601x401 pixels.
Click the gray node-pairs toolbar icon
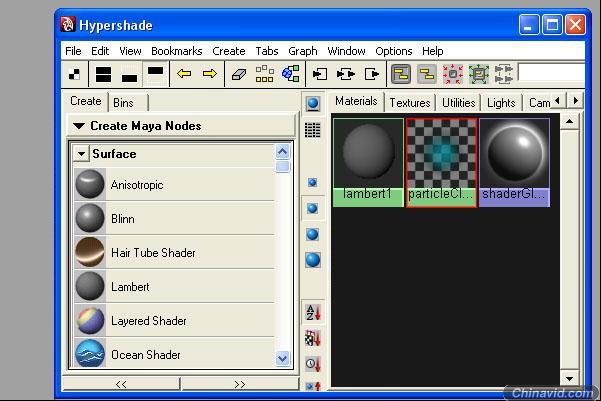pos(504,74)
